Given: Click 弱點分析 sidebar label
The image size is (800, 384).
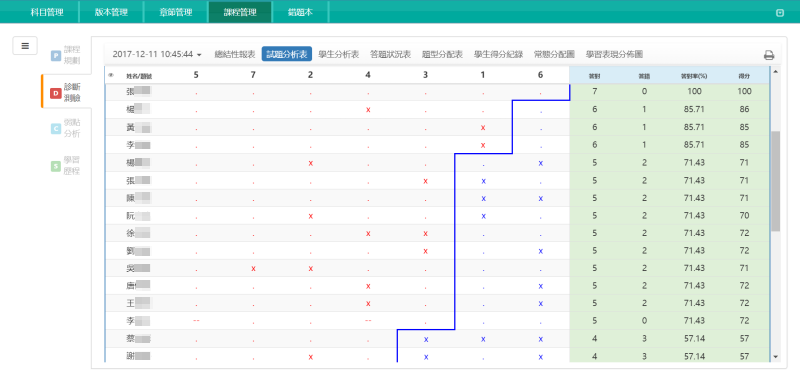Looking at the screenshot, I should click(72, 129).
